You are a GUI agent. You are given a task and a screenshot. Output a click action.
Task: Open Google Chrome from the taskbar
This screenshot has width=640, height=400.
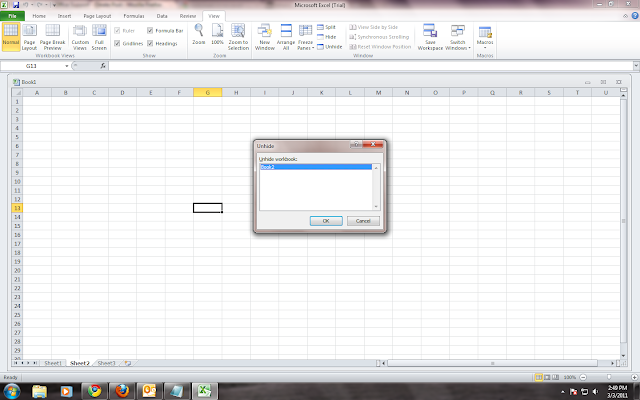(x=95, y=391)
